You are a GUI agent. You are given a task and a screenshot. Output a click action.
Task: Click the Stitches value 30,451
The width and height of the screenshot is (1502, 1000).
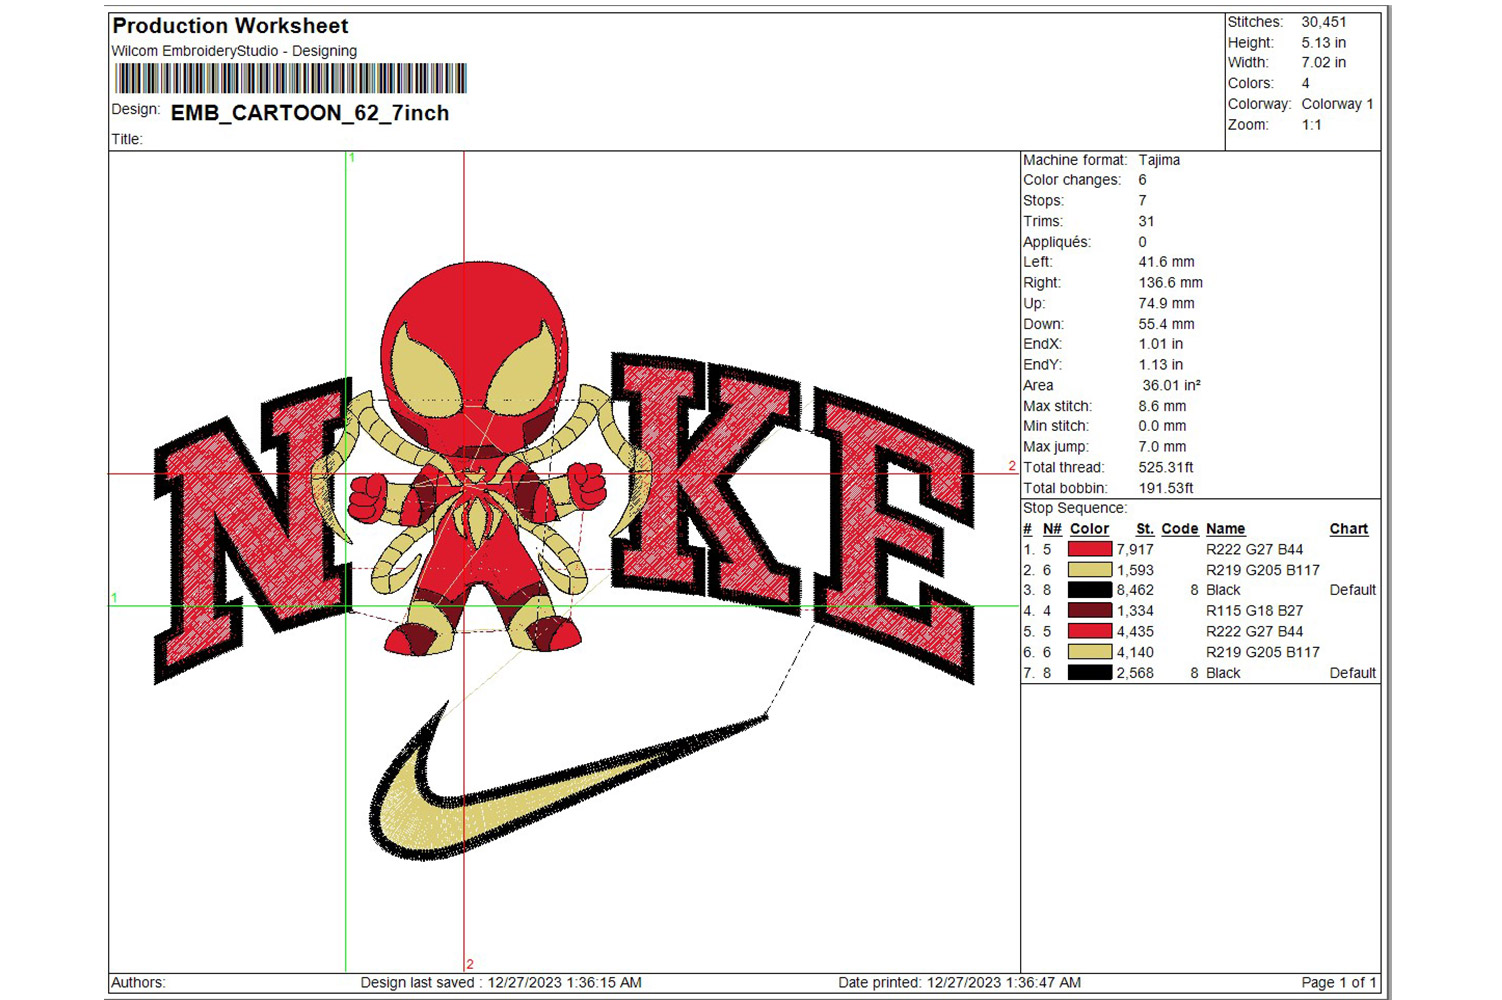[x=1323, y=22]
